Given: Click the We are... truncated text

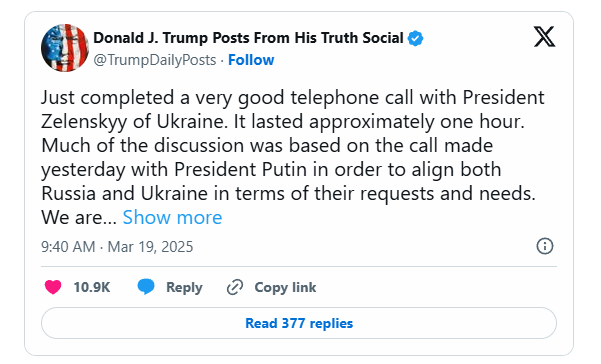Looking at the screenshot, I should coord(79,218).
